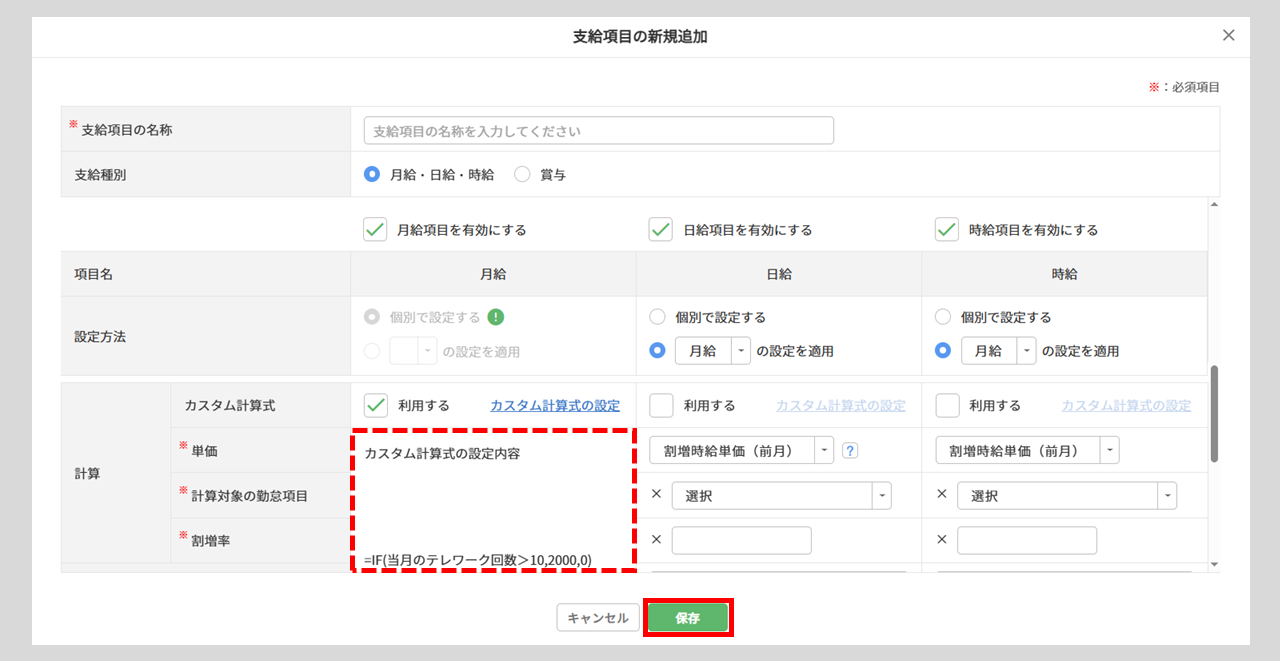The image size is (1280, 661).
Task: Check 利用する in the 時給 column
Action: pos(947,405)
